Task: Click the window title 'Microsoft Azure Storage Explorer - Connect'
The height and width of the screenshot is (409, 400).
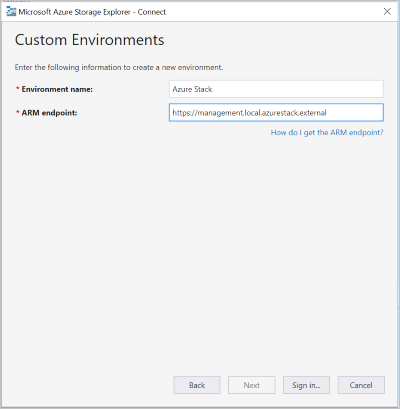Action: click(92, 12)
